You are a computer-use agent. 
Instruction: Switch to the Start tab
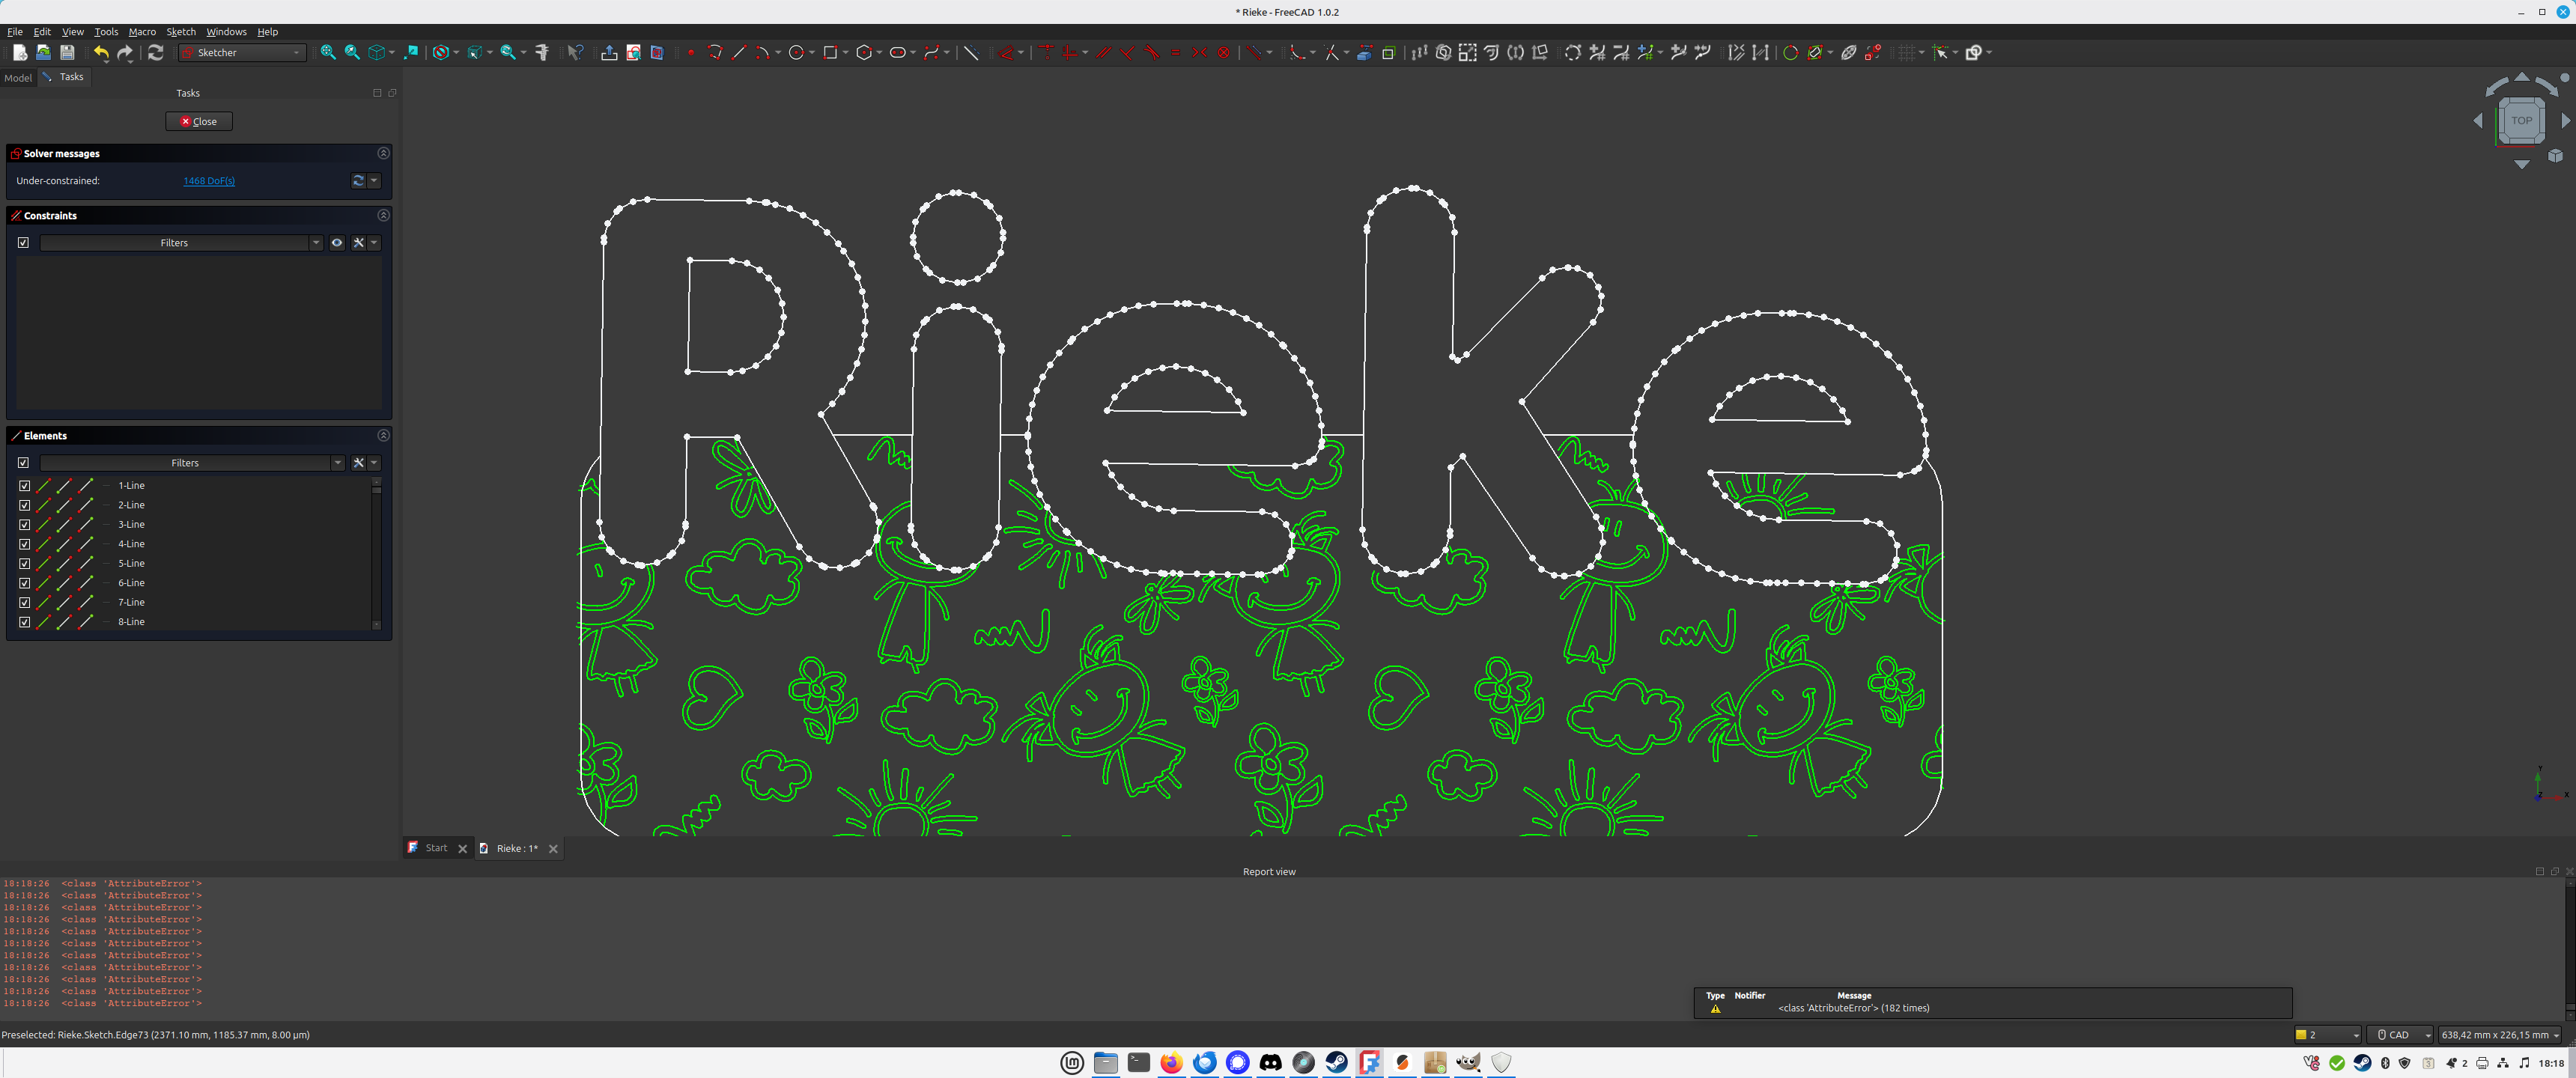(436, 848)
